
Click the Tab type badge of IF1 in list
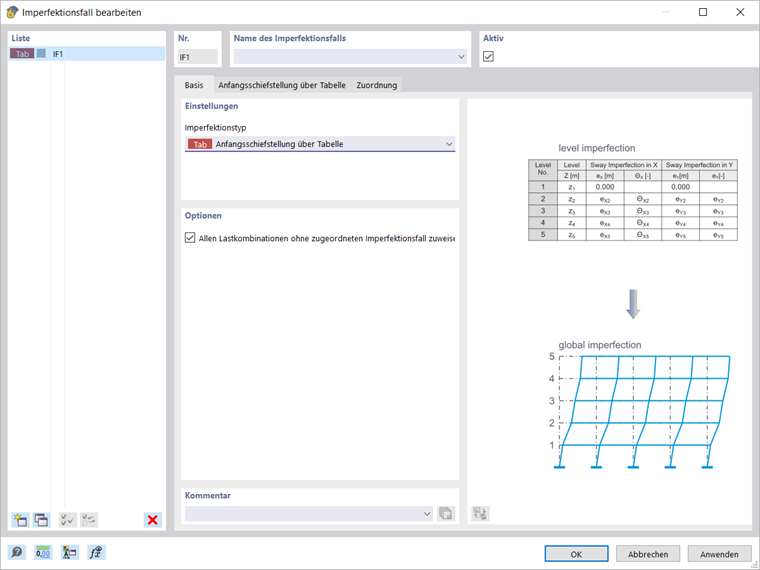pos(22,54)
